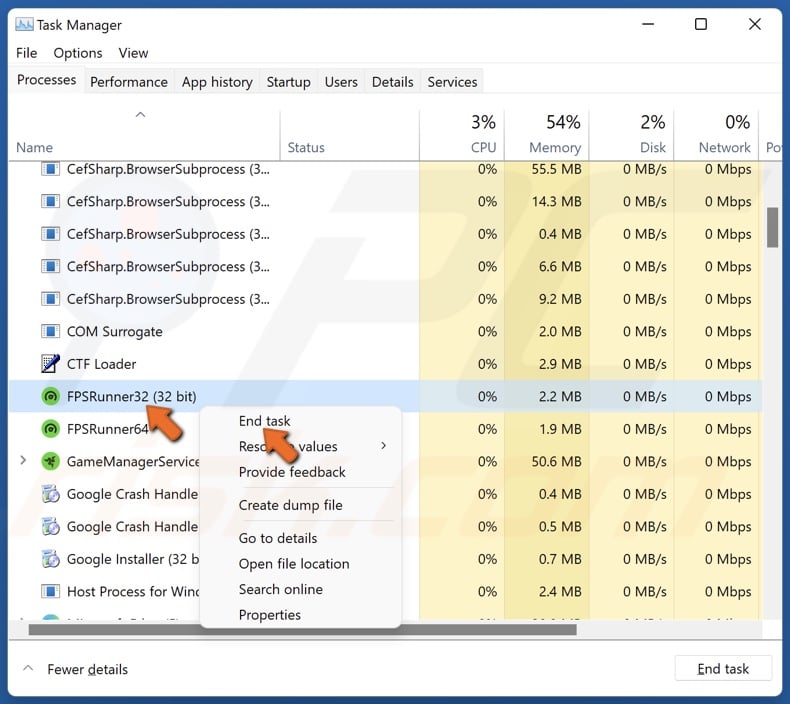Minimize the Task Manager window
This screenshot has height=704, width=790.
(x=648, y=24)
